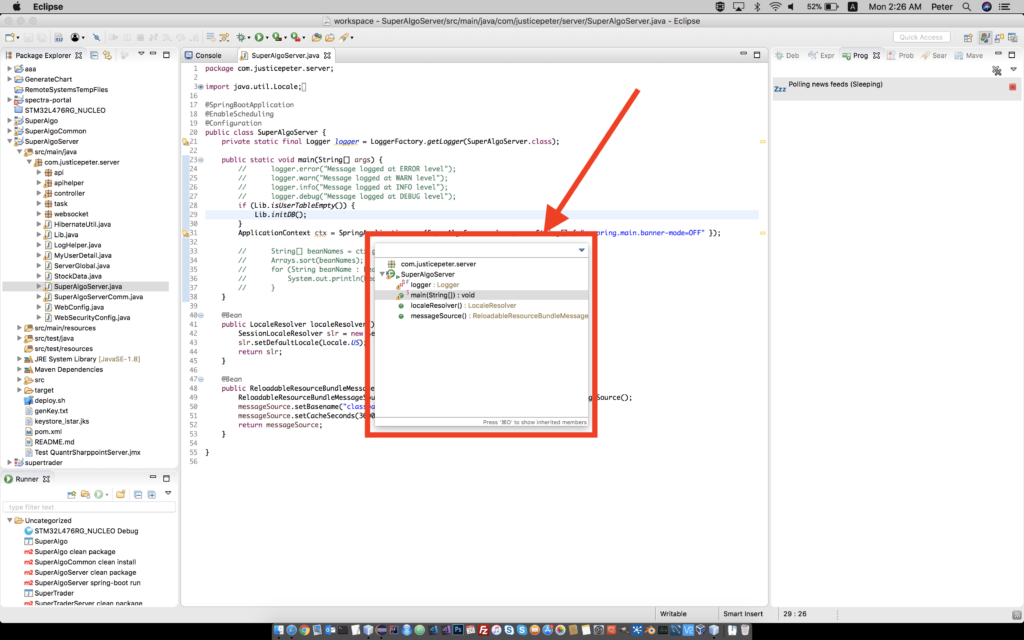This screenshot has width=1024, height=640.
Task: Select HibernateUtil.java in Package Explorer
Action: (x=82, y=224)
